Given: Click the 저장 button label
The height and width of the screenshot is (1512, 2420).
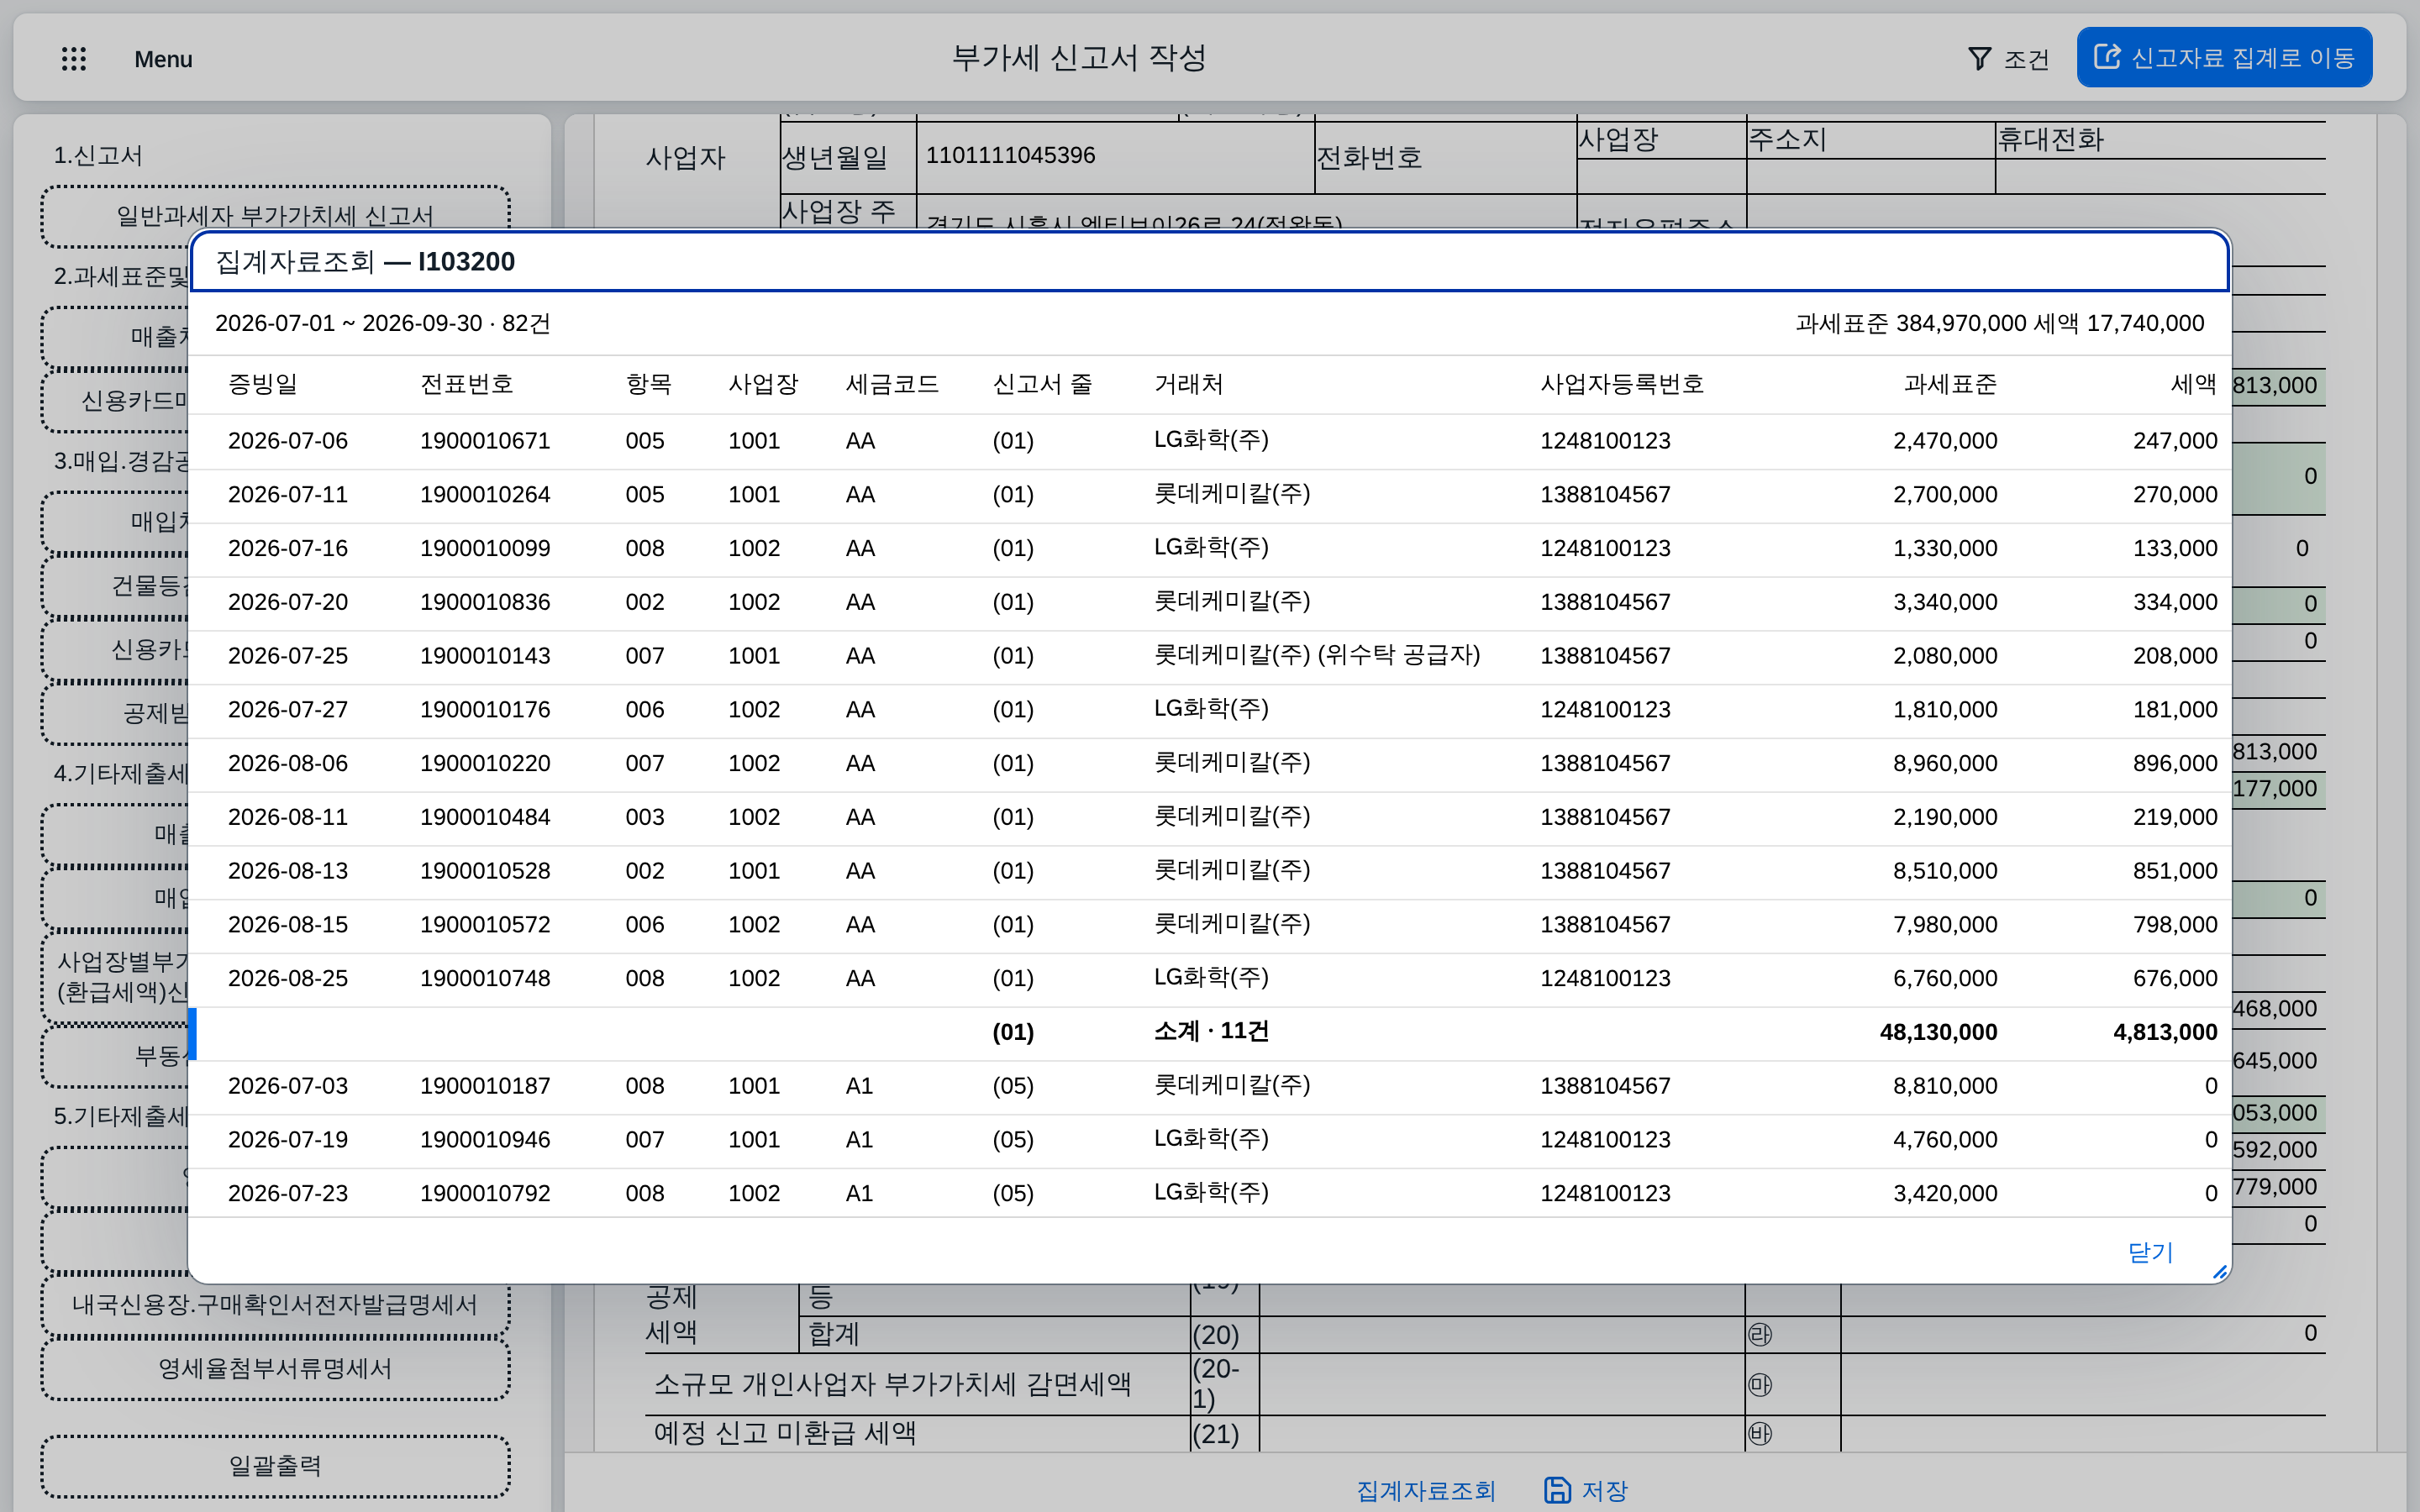Looking at the screenshot, I should click(x=1605, y=1490).
